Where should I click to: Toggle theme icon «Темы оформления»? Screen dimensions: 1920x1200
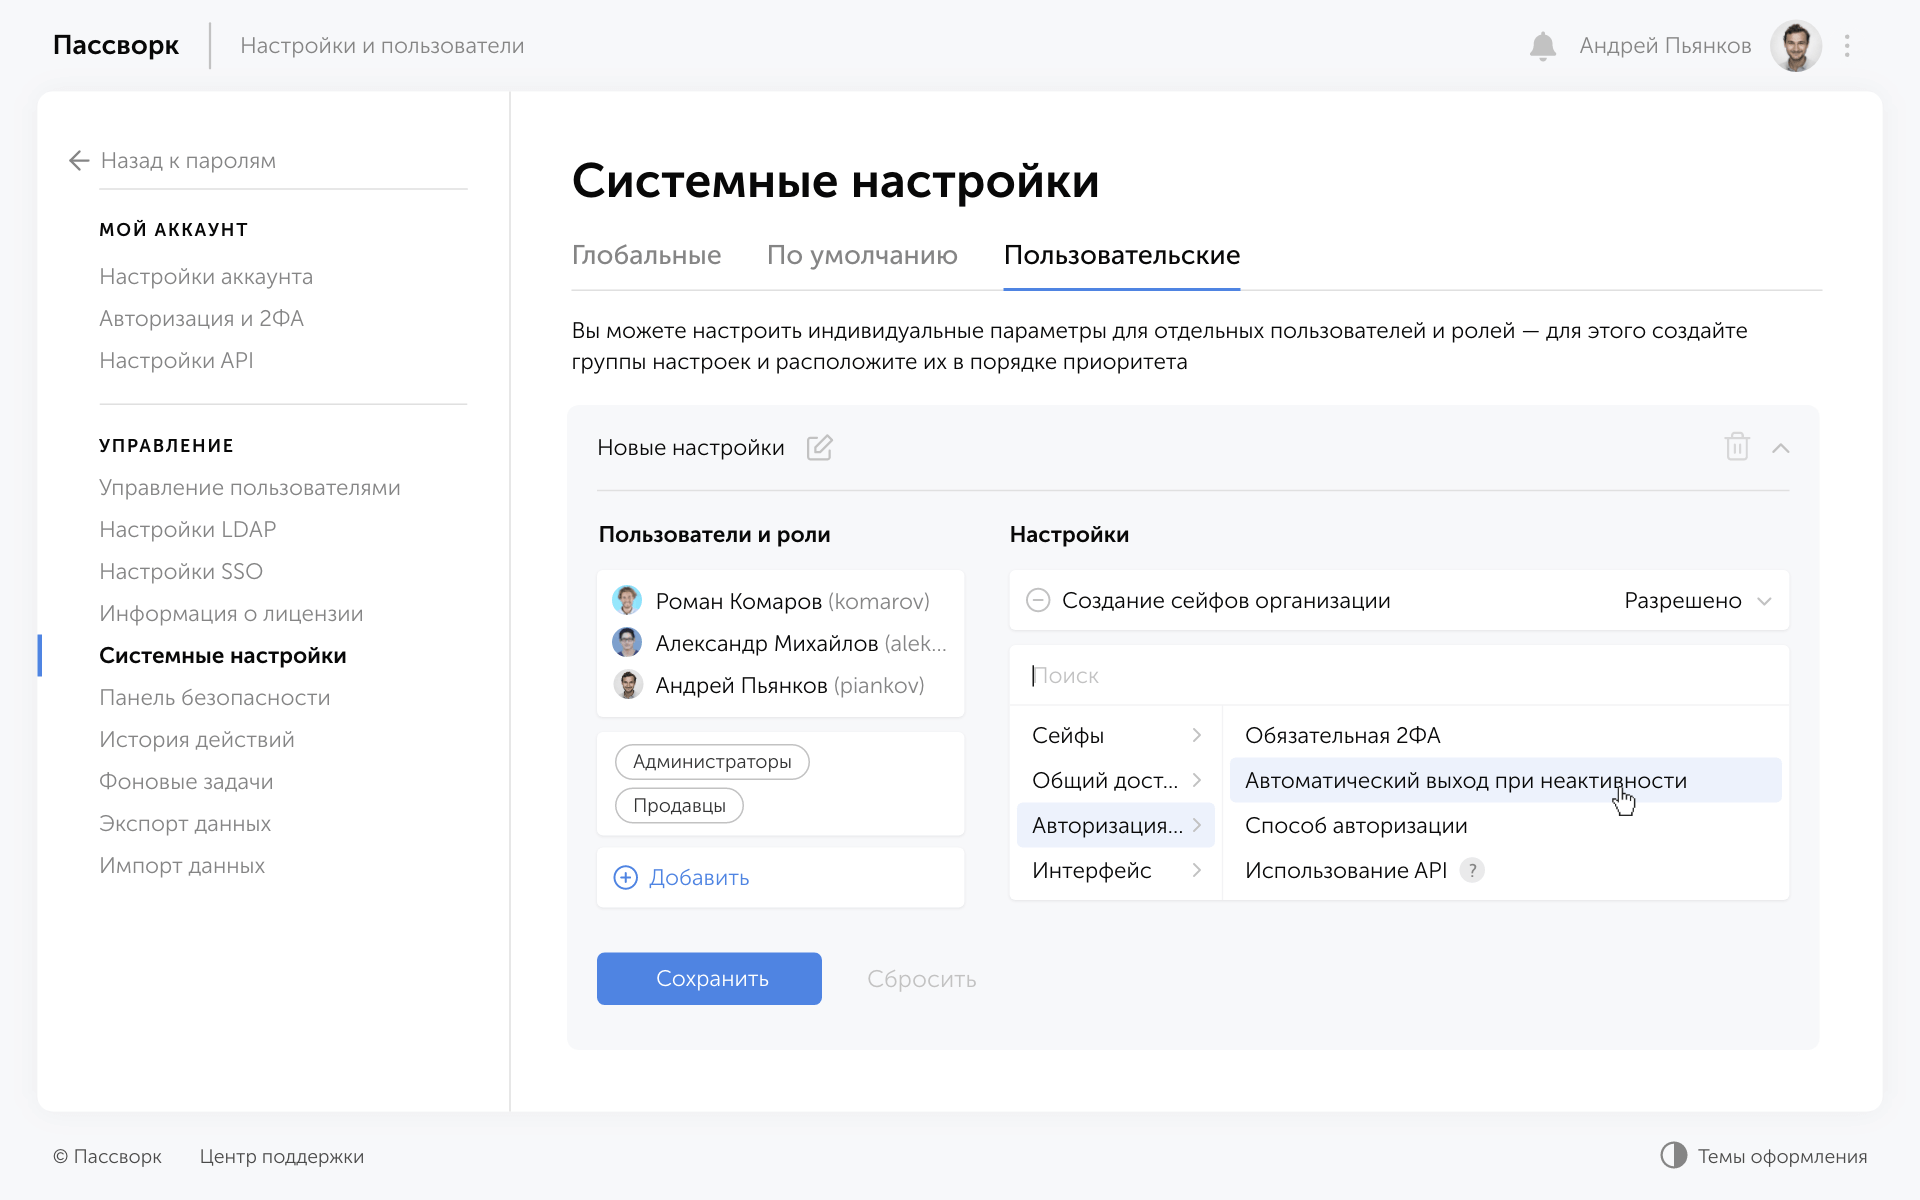(1673, 1156)
